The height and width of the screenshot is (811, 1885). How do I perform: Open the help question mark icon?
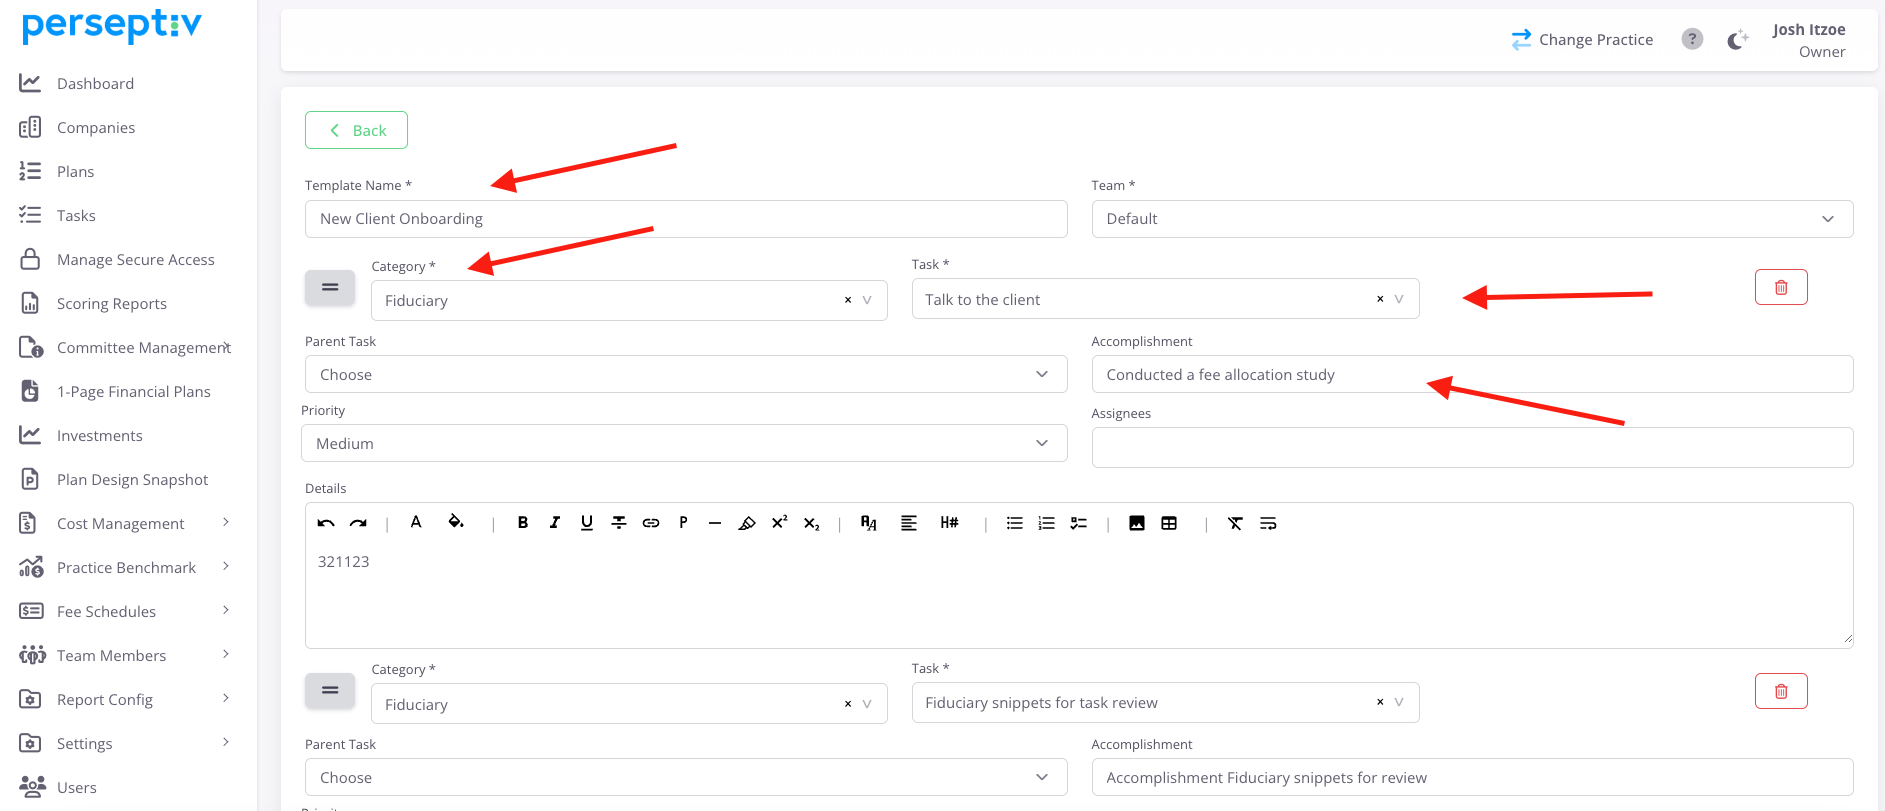[1691, 39]
